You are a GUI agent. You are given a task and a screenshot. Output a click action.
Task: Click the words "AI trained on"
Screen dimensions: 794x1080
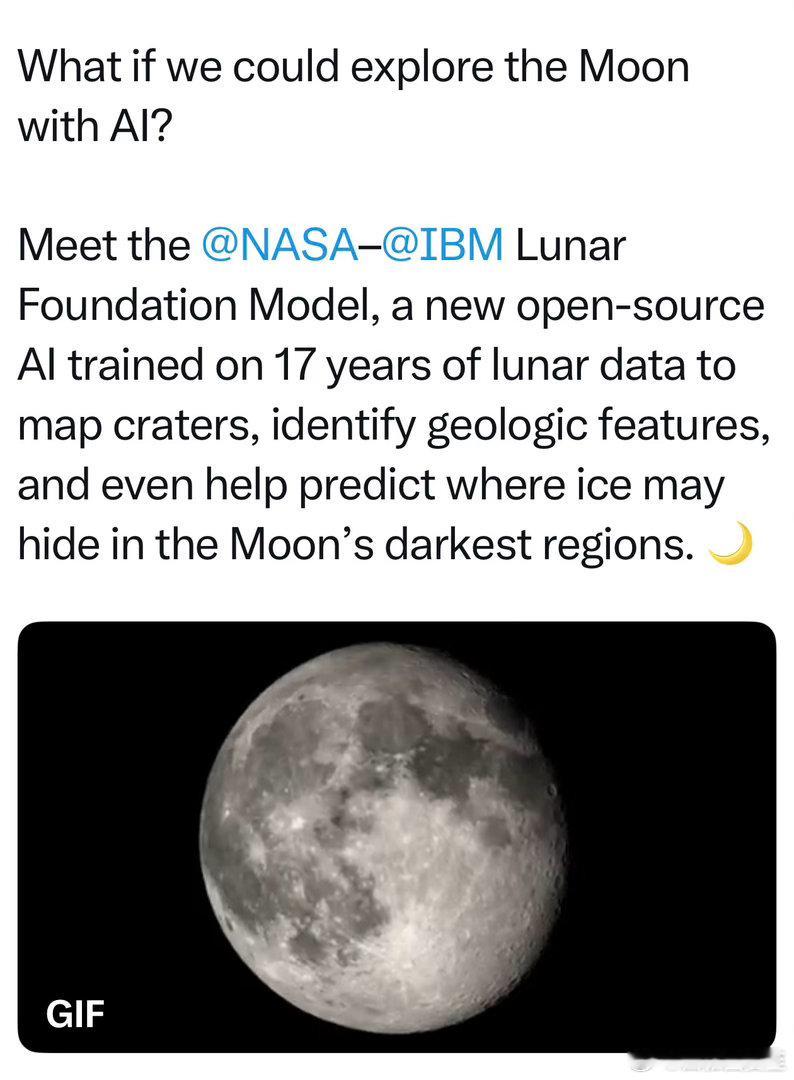coord(141,364)
